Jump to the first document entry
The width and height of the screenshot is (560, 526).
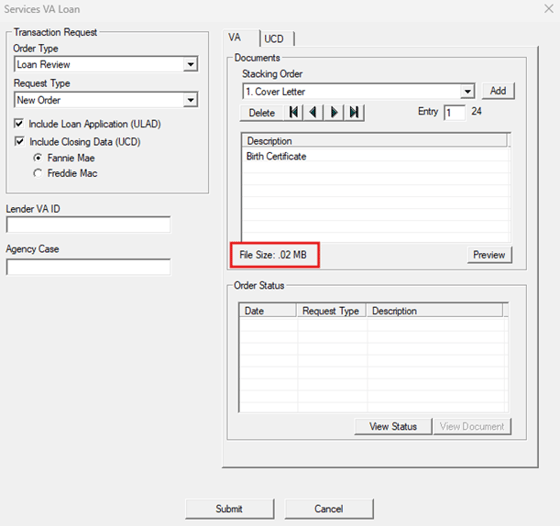point(294,112)
